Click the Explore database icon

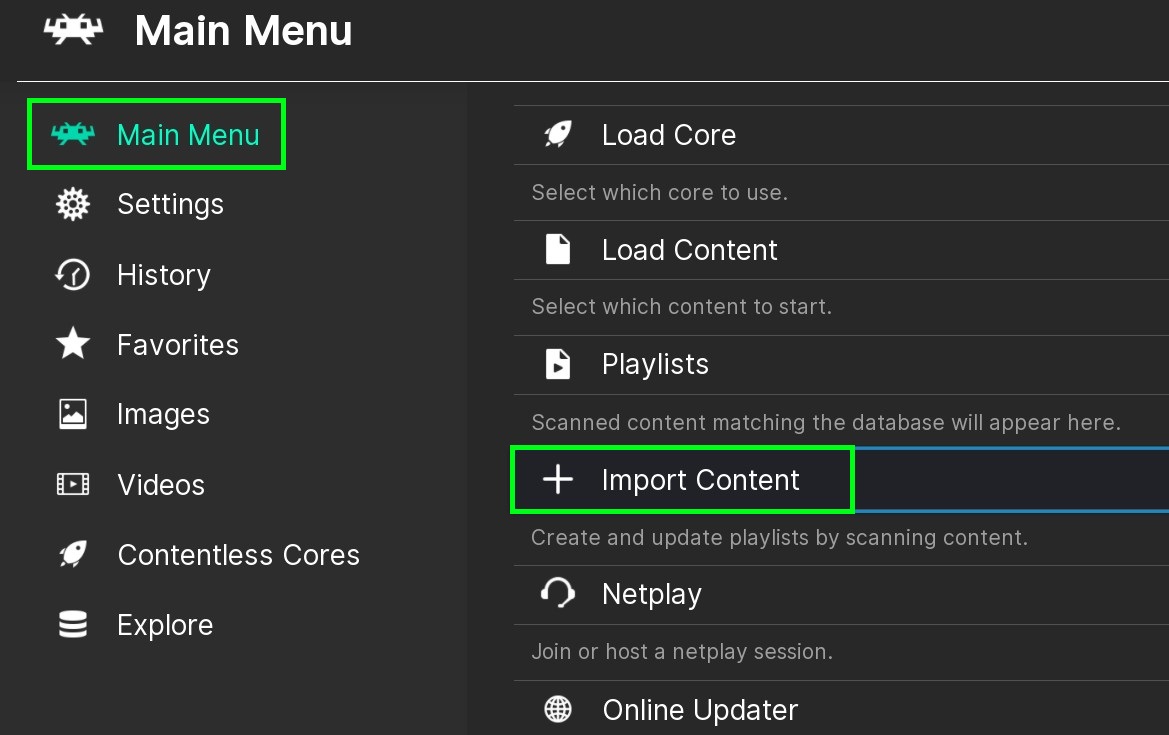[73, 625]
